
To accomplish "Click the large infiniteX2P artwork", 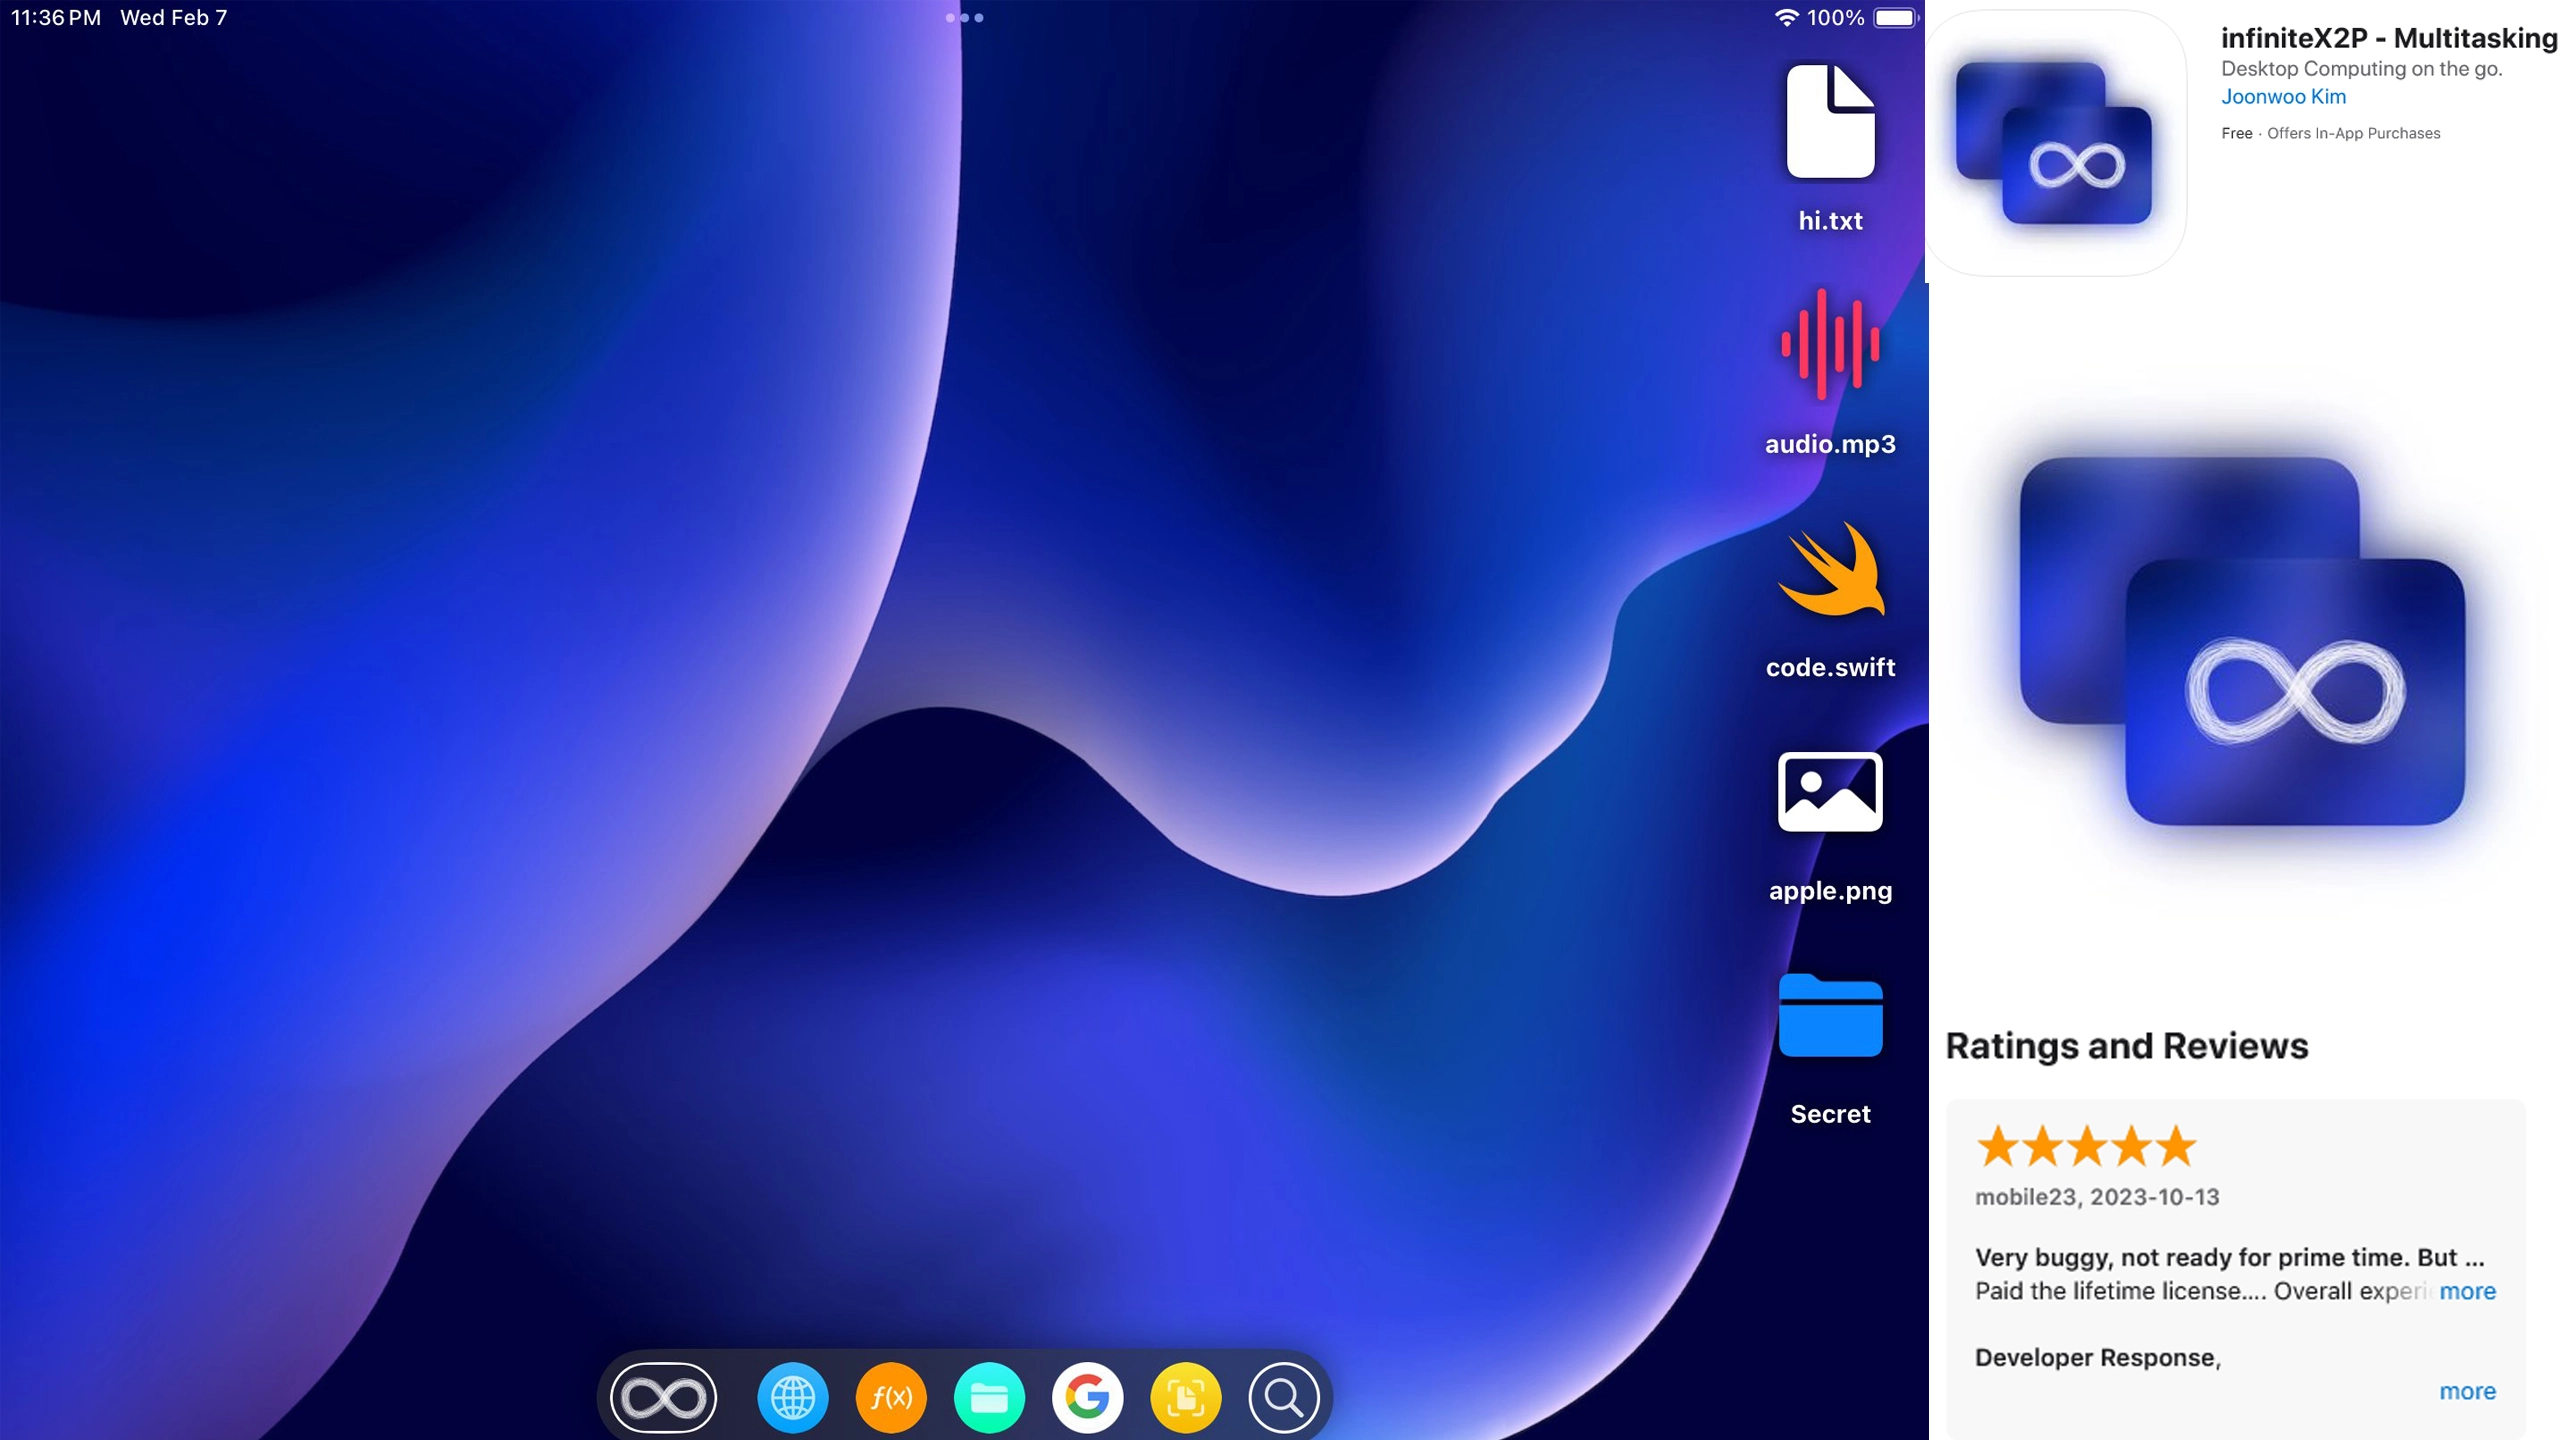I will (2242, 641).
